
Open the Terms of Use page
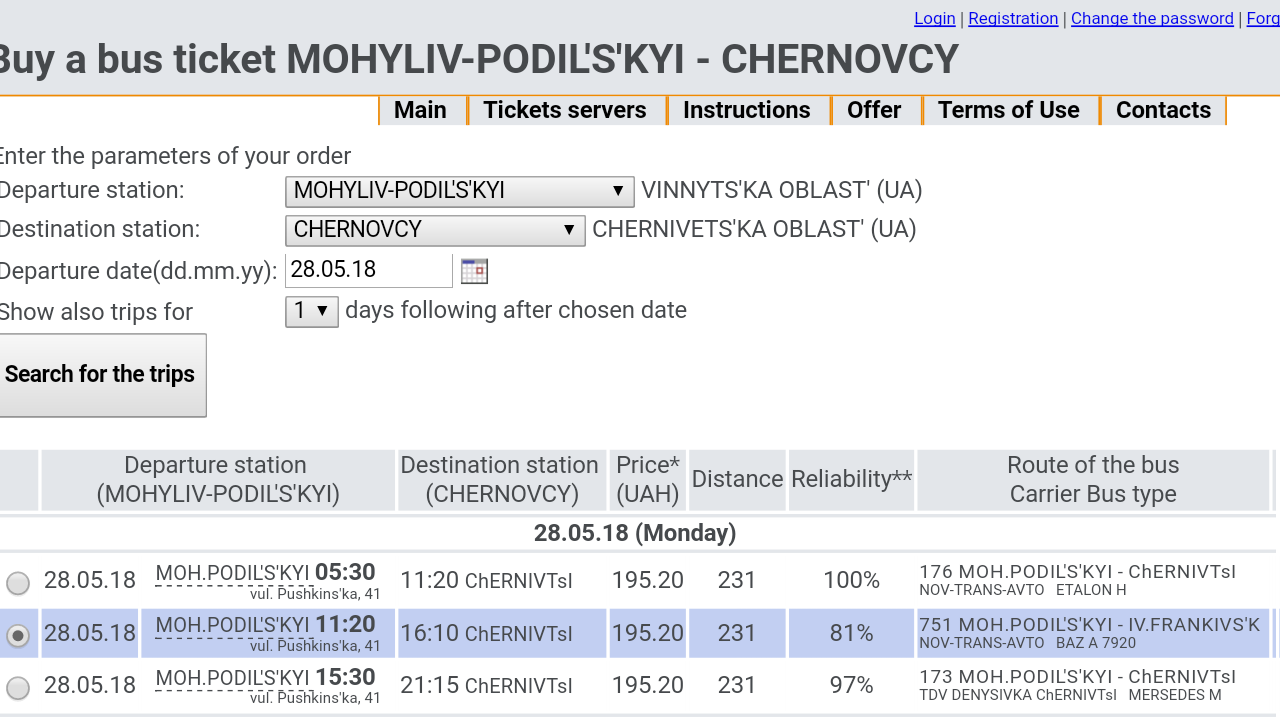click(1008, 110)
